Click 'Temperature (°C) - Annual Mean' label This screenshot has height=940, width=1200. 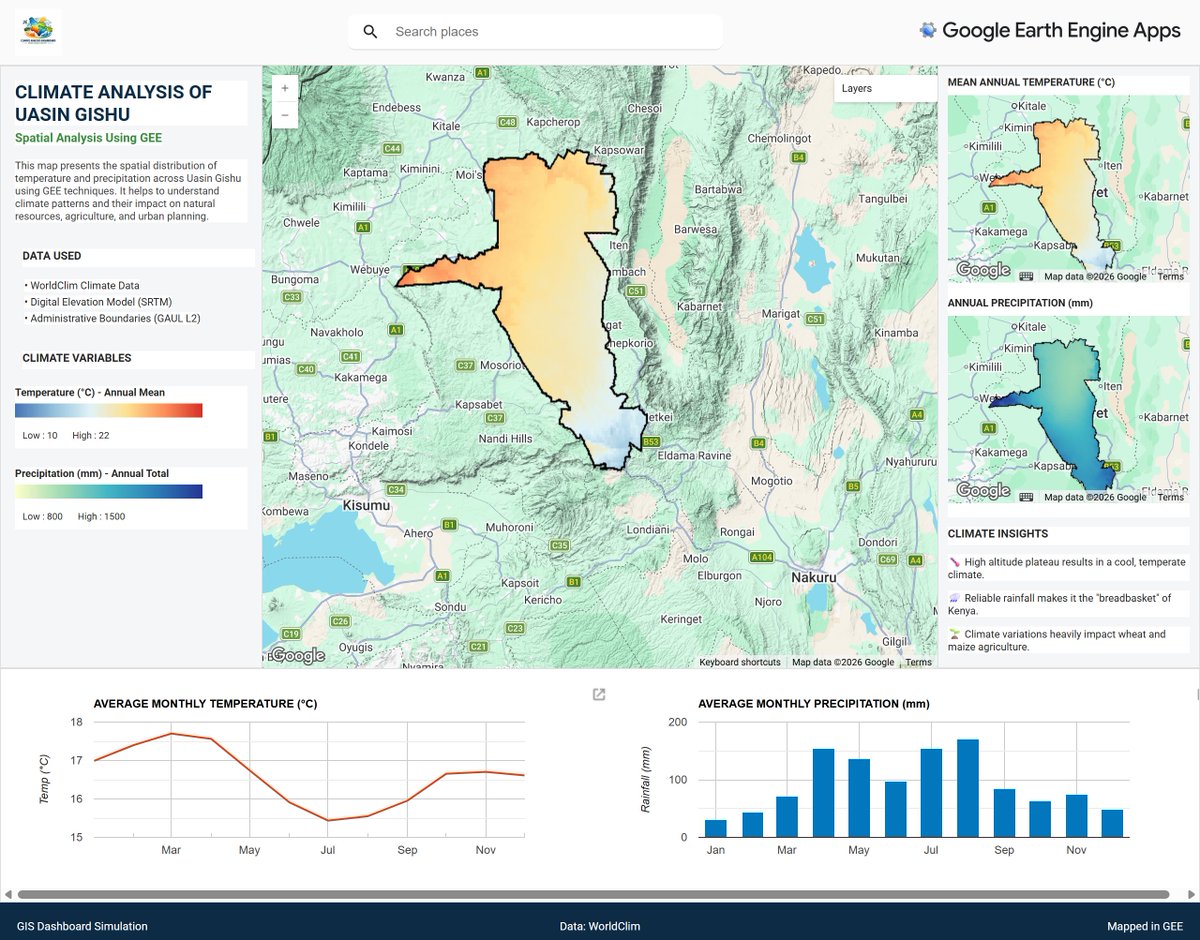(x=90, y=392)
